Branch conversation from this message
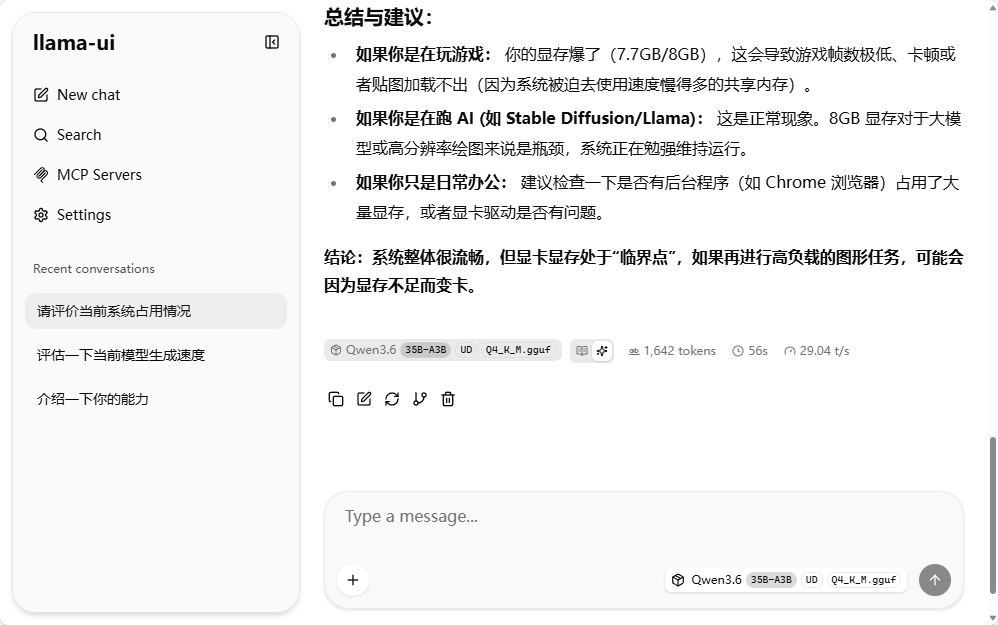Screen dimensions: 998x625 [419, 399]
